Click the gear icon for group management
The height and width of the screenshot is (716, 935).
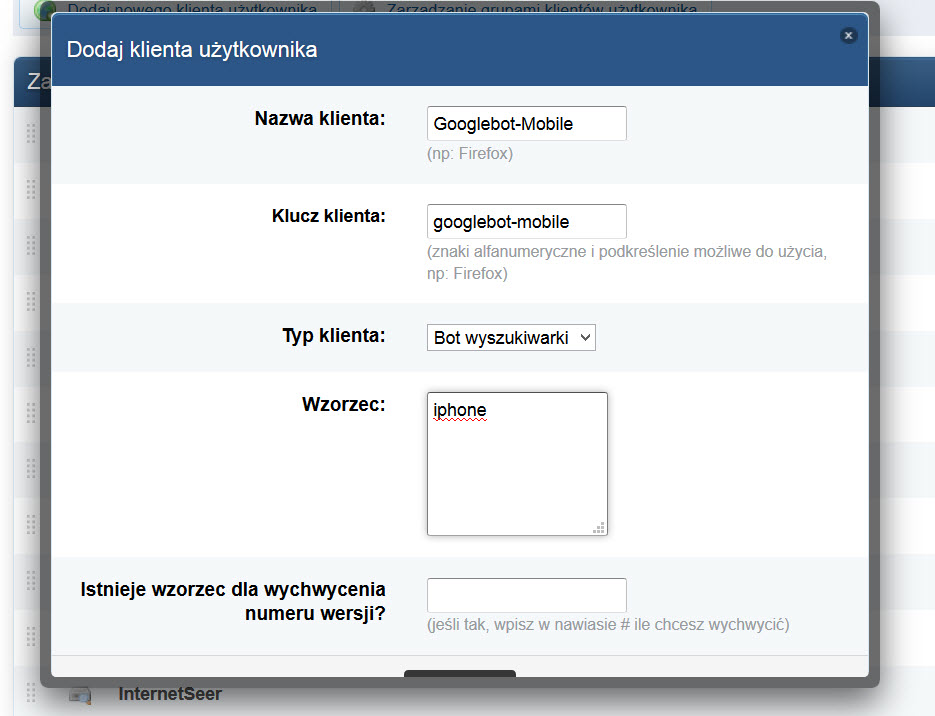tap(365, 9)
